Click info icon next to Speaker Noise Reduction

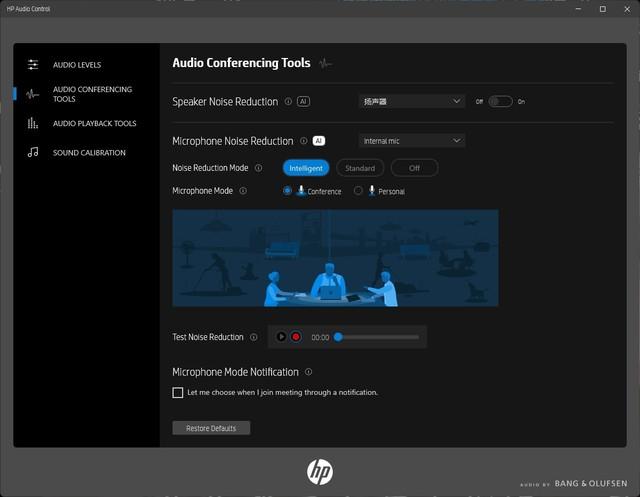(288, 101)
